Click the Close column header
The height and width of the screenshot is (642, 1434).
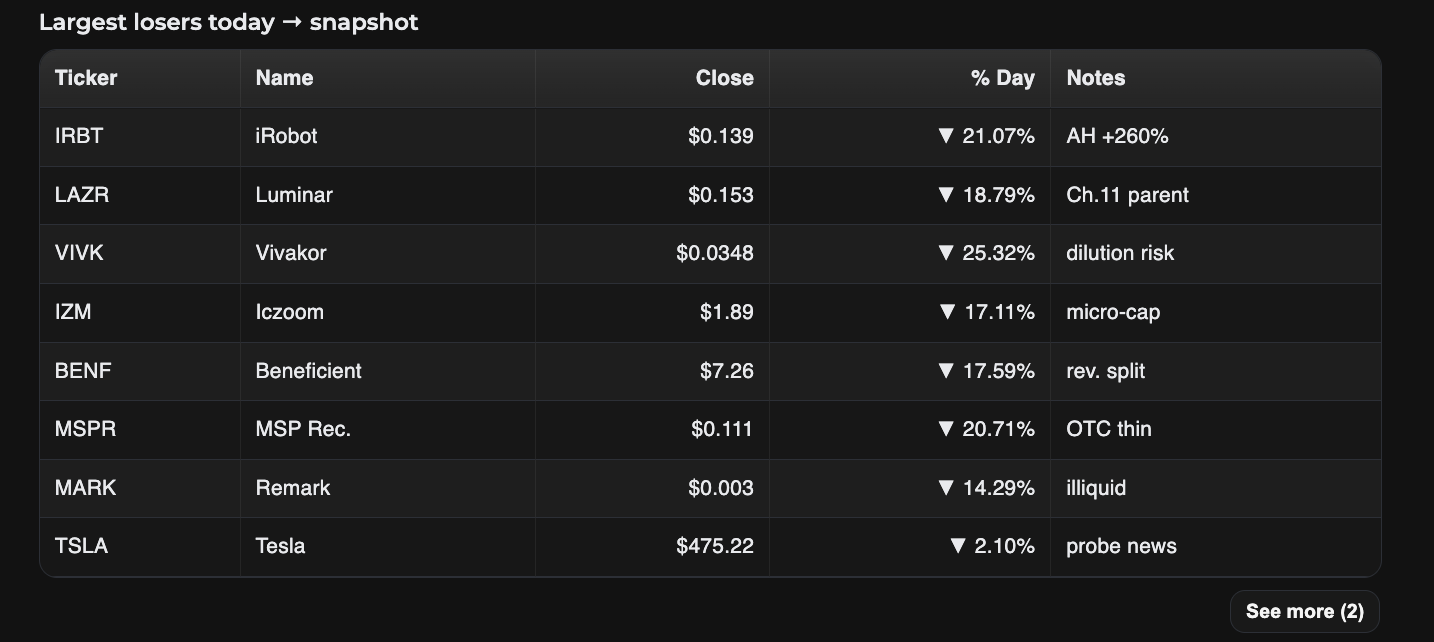pyautogui.click(x=724, y=78)
